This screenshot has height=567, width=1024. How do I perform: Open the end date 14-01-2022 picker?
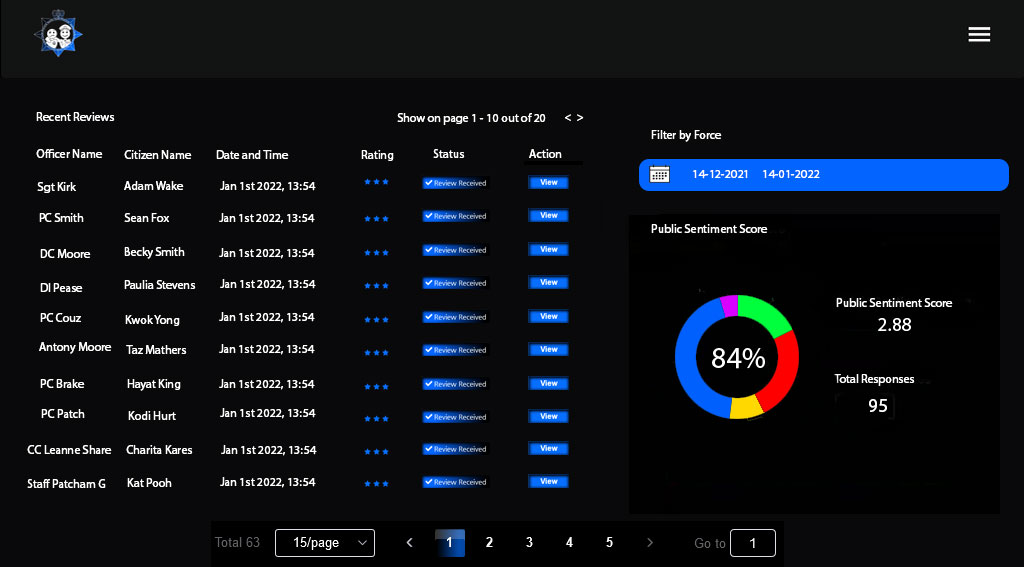(x=791, y=174)
